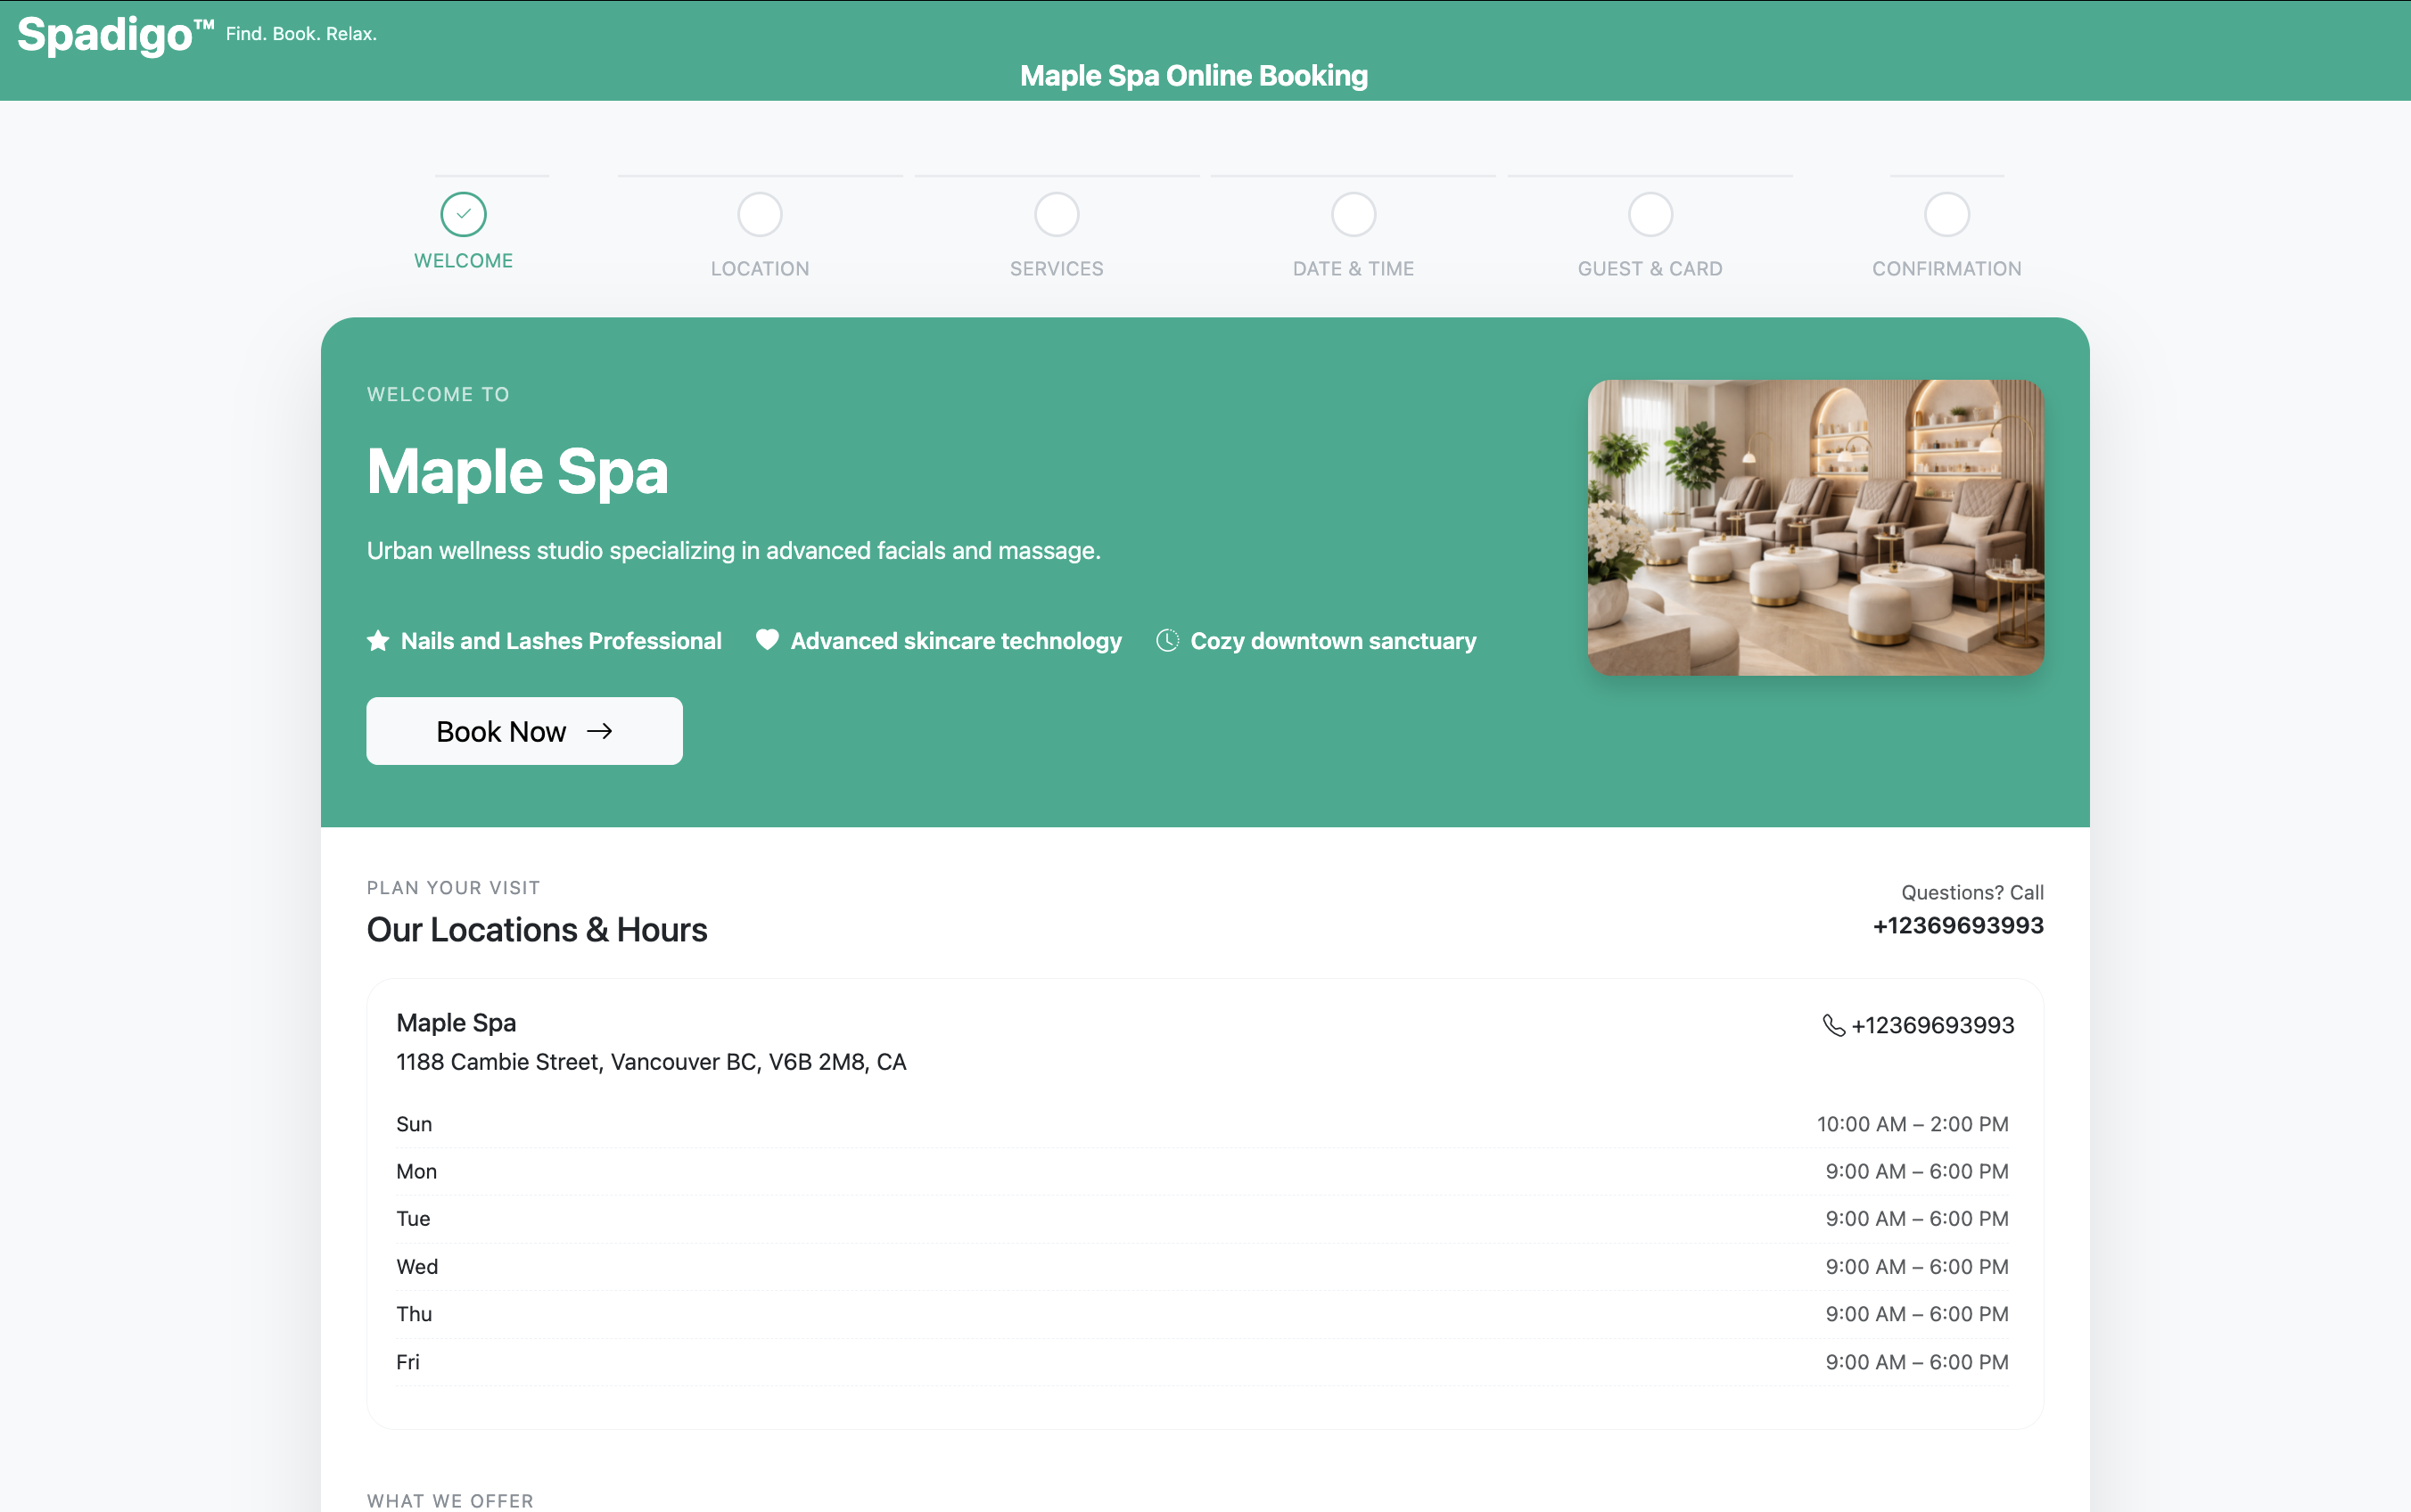This screenshot has width=2411, height=1512.
Task: Click the arrow icon inside Book Now
Action: click(600, 731)
